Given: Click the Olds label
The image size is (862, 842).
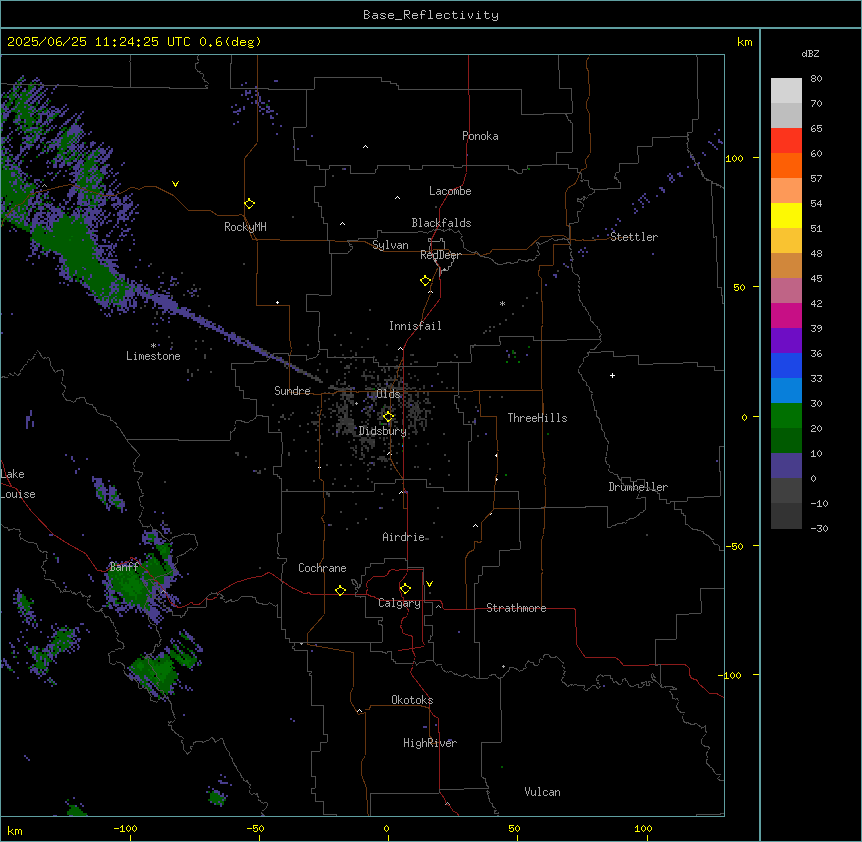Looking at the screenshot, I should (388, 394).
